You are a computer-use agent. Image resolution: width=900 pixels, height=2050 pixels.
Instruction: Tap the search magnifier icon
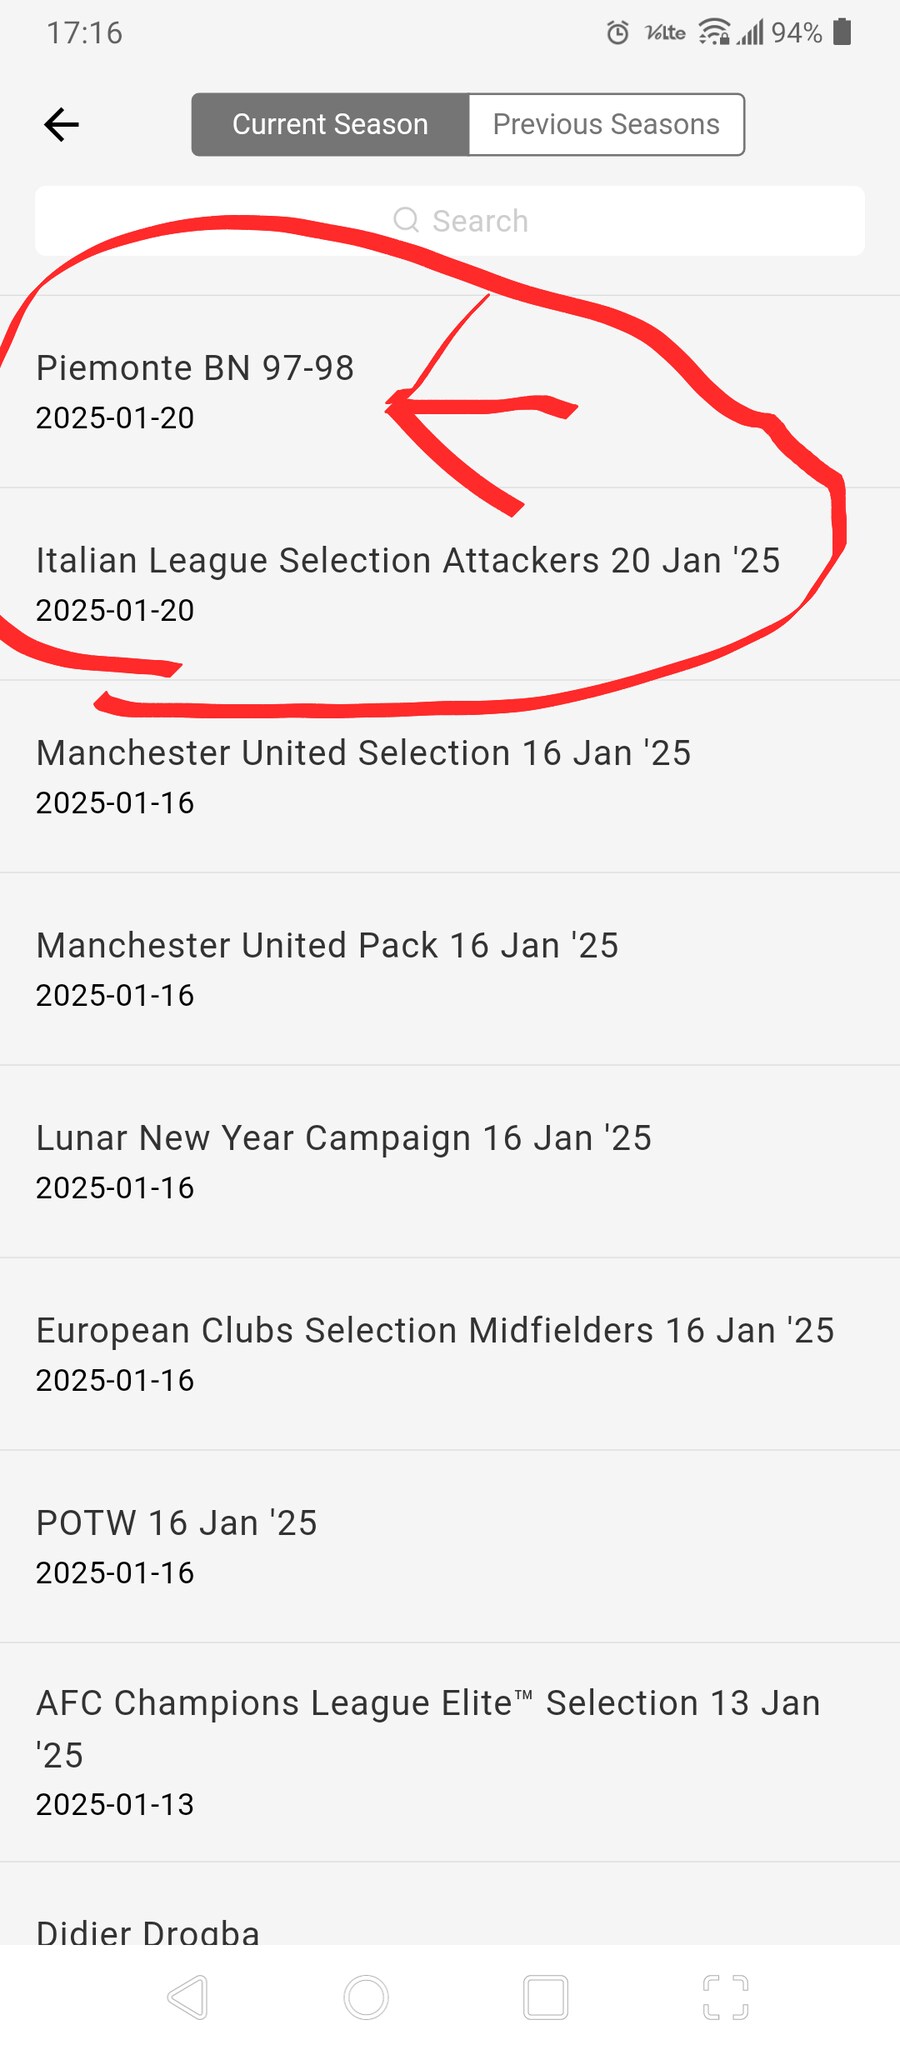coord(406,220)
